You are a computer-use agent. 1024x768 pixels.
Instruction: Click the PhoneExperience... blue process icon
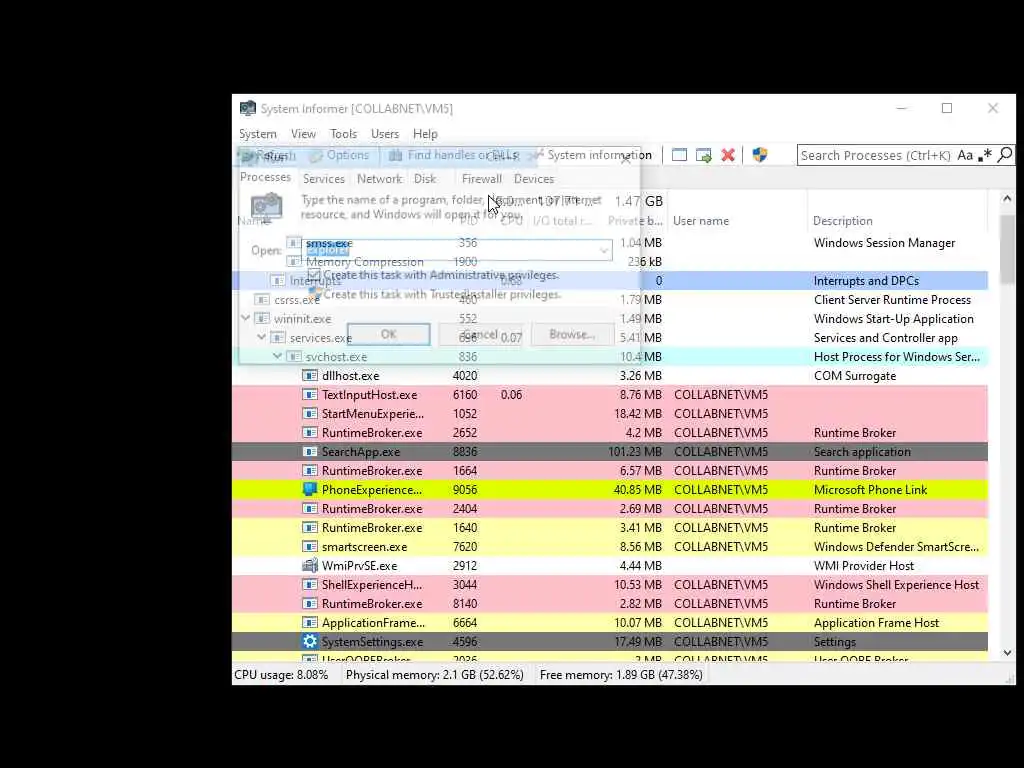click(x=310, y=489)
